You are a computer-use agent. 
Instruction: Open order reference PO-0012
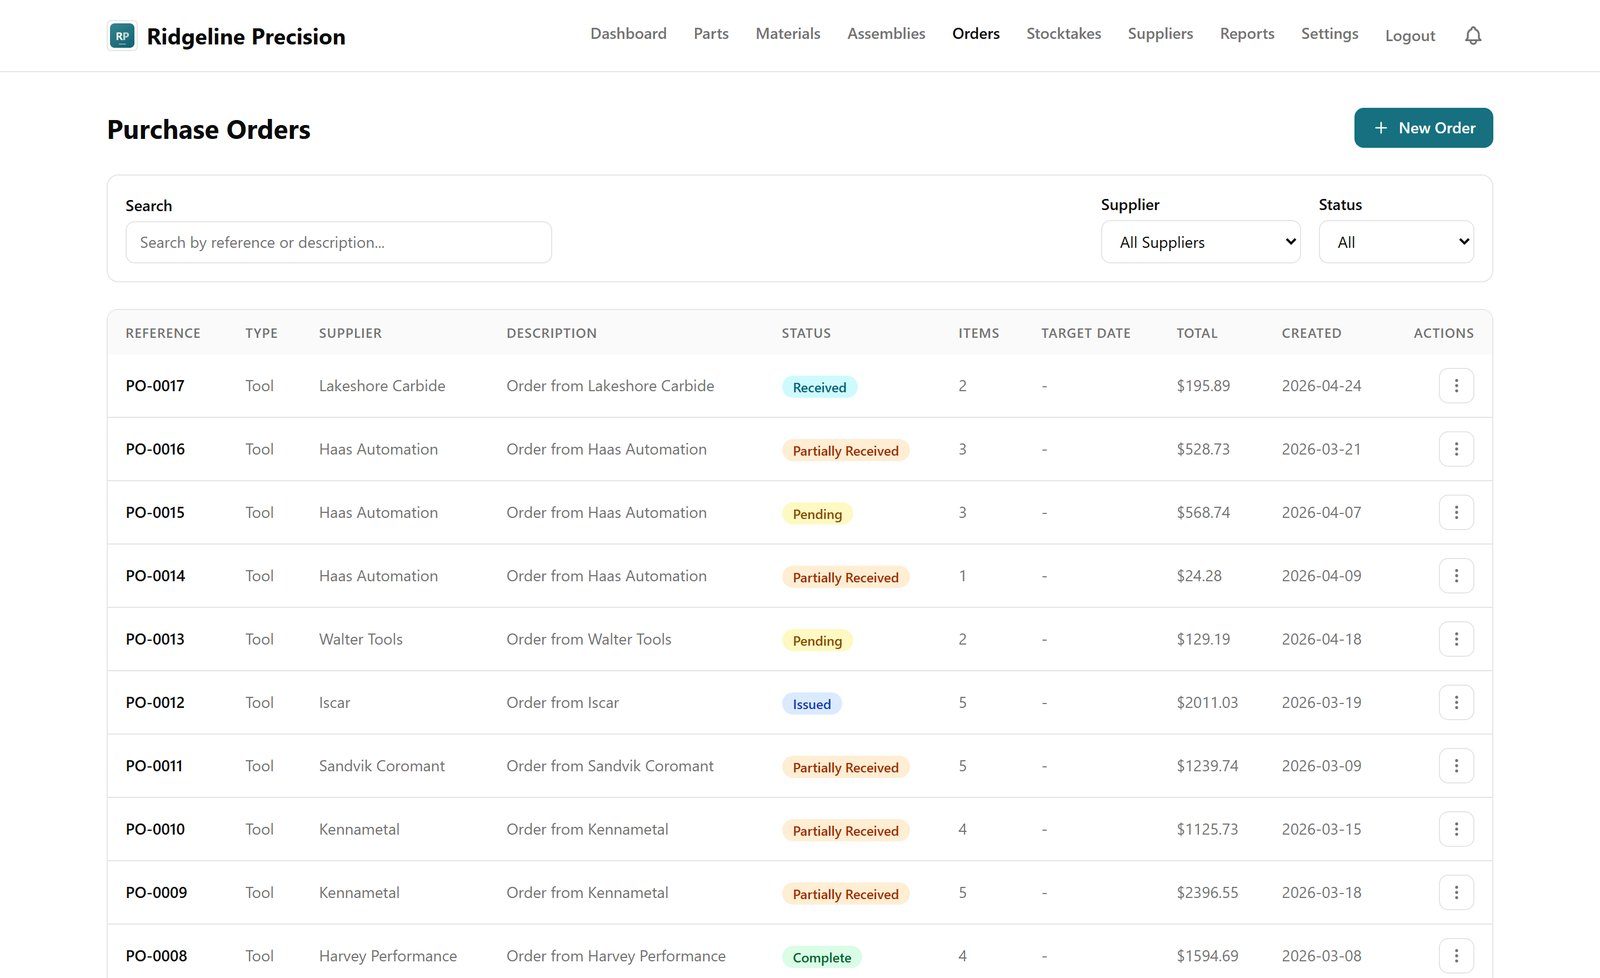click(x=155, y=702)
